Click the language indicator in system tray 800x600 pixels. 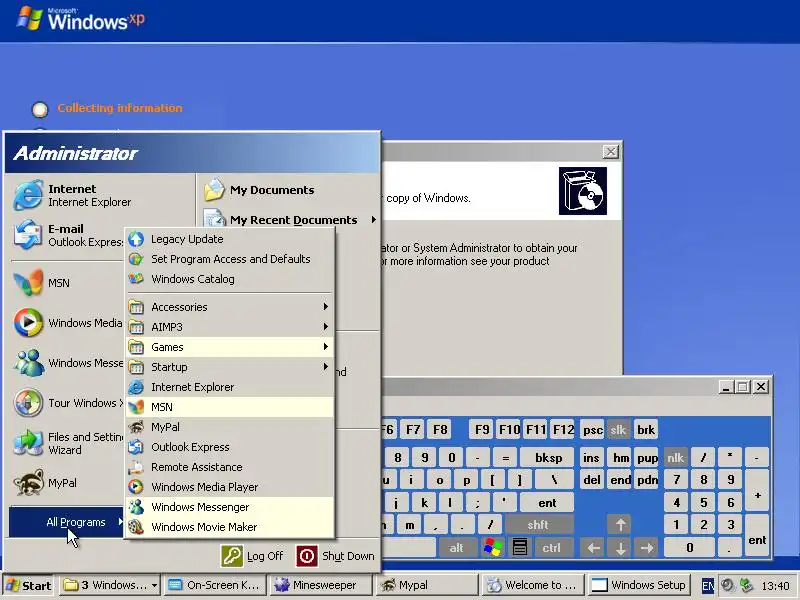[x=707, y=585]
